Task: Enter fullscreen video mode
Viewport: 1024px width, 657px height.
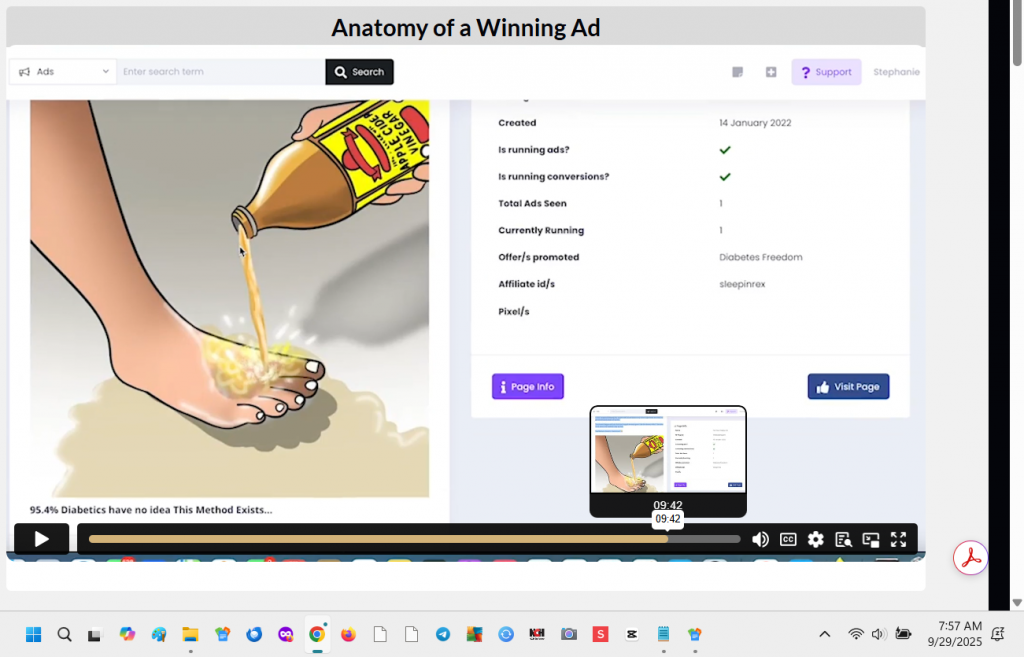Action: 898,539
